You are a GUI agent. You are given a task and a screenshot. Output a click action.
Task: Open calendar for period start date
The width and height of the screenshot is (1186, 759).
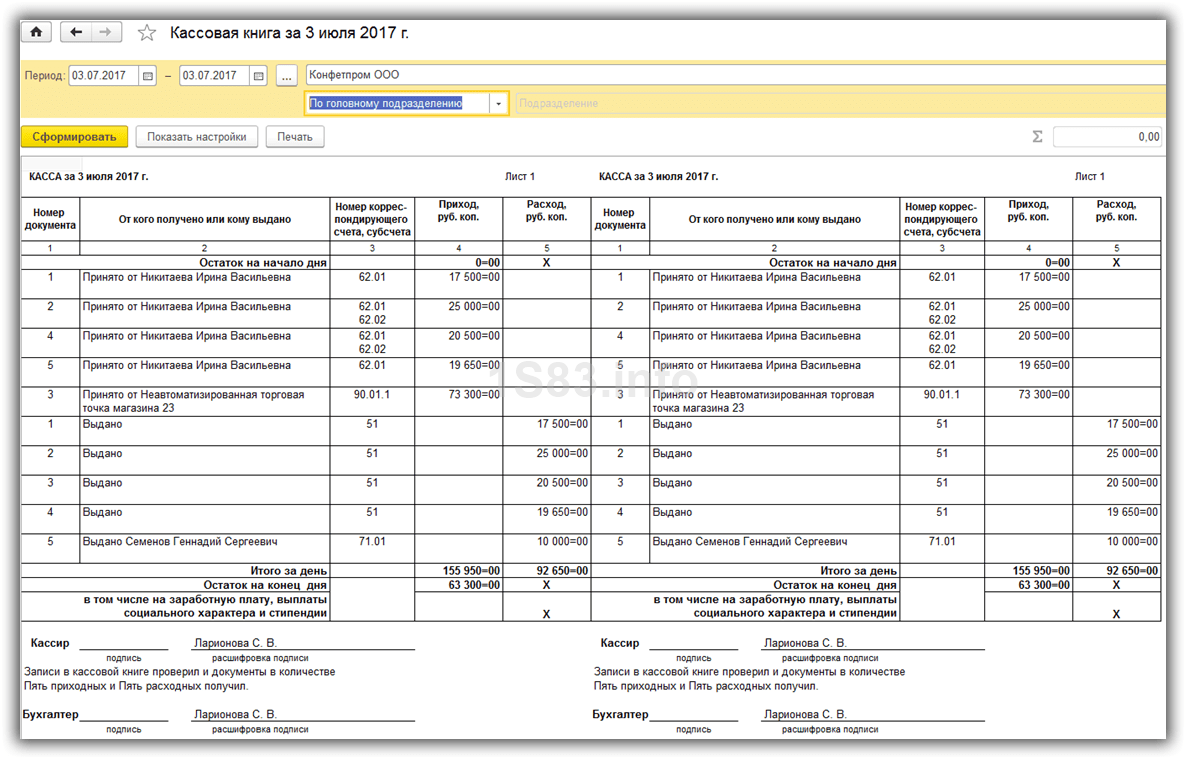[148, 76]
